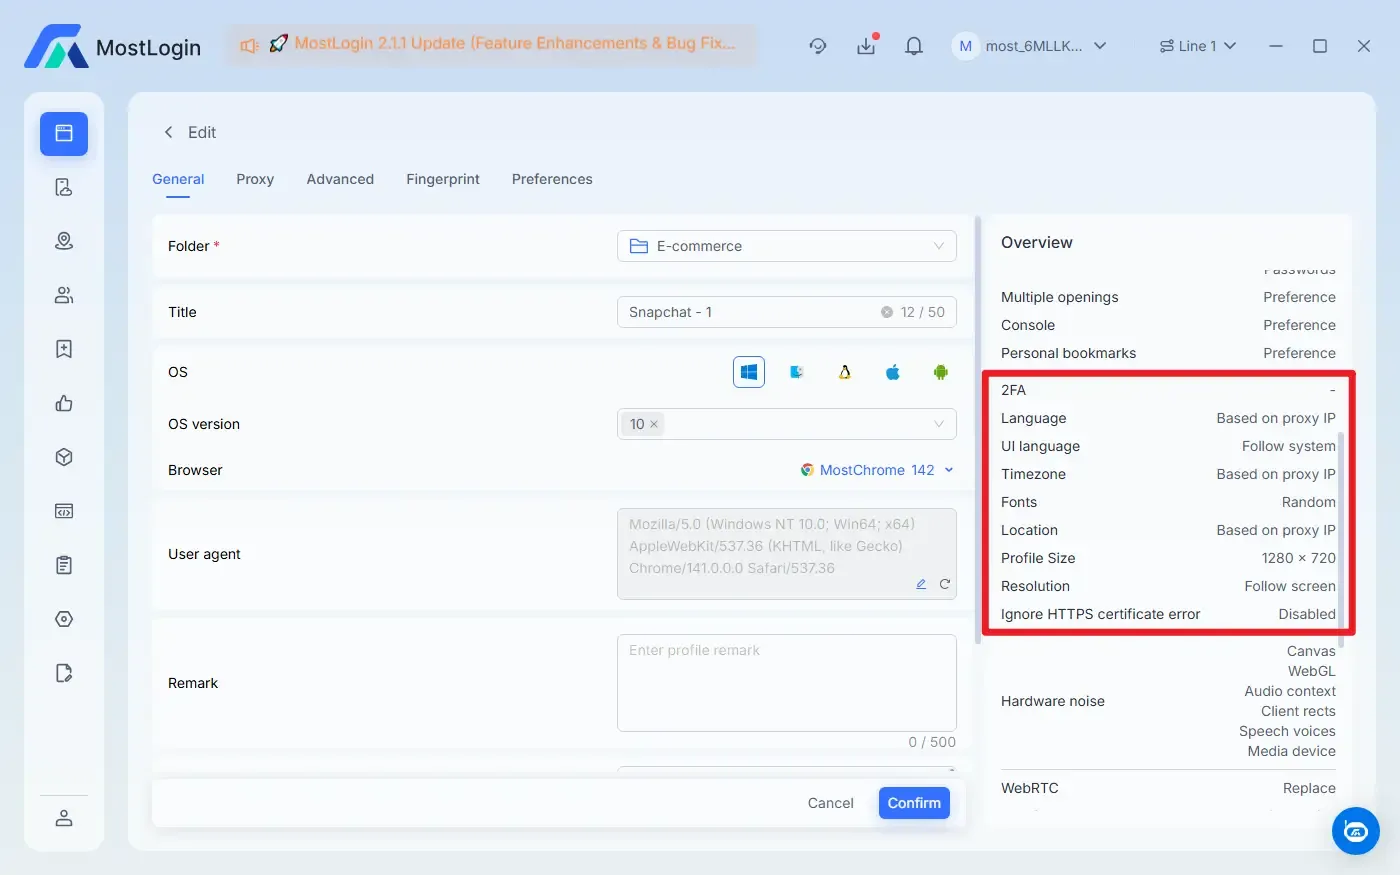Screen dimensions: 1400x875
Task: Remove the version 10 chip from OS version
Action: point(652,424)
